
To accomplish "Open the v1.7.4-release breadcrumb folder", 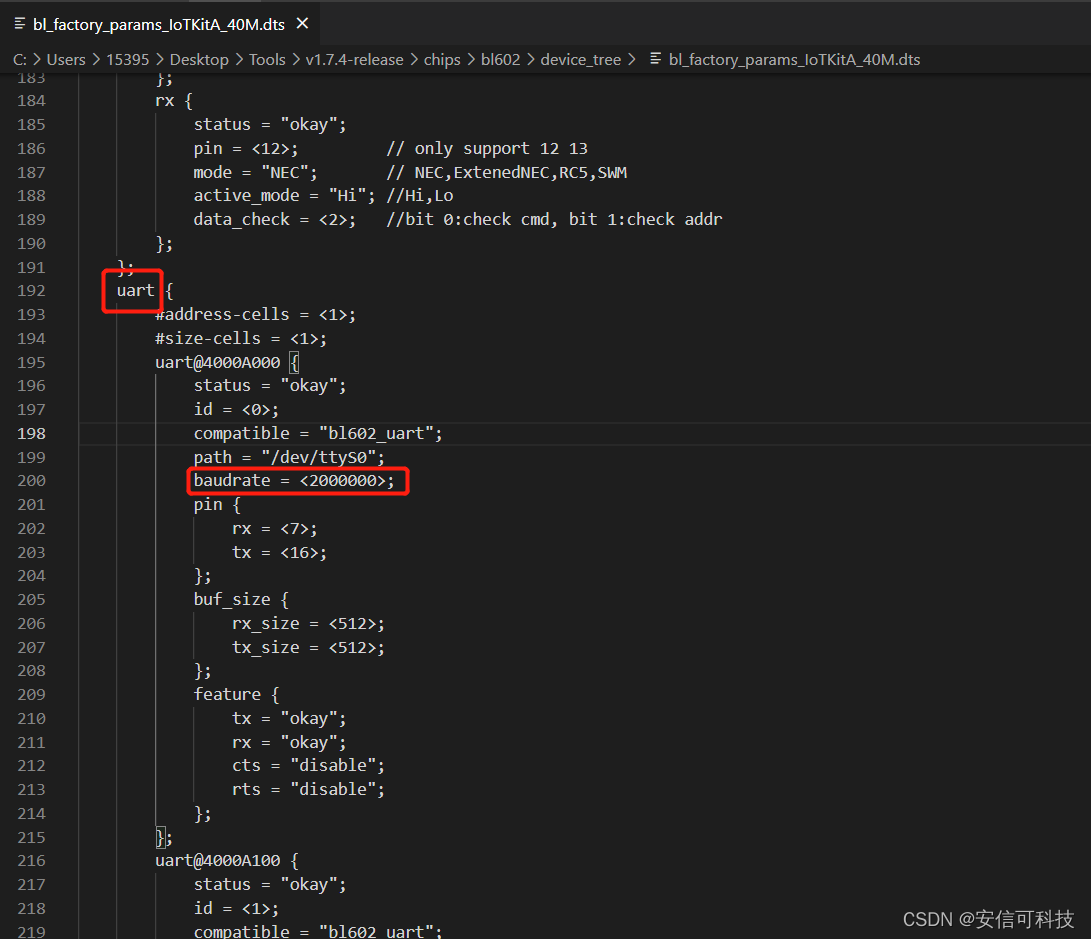I will pos(354,60).
